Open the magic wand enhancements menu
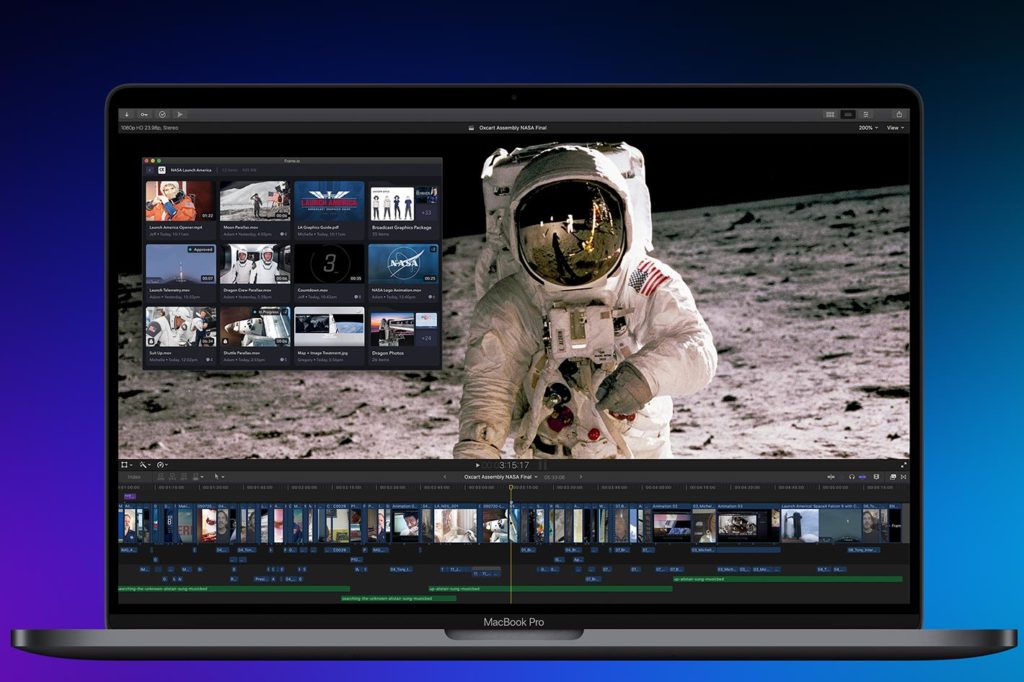 coord(144,465)
